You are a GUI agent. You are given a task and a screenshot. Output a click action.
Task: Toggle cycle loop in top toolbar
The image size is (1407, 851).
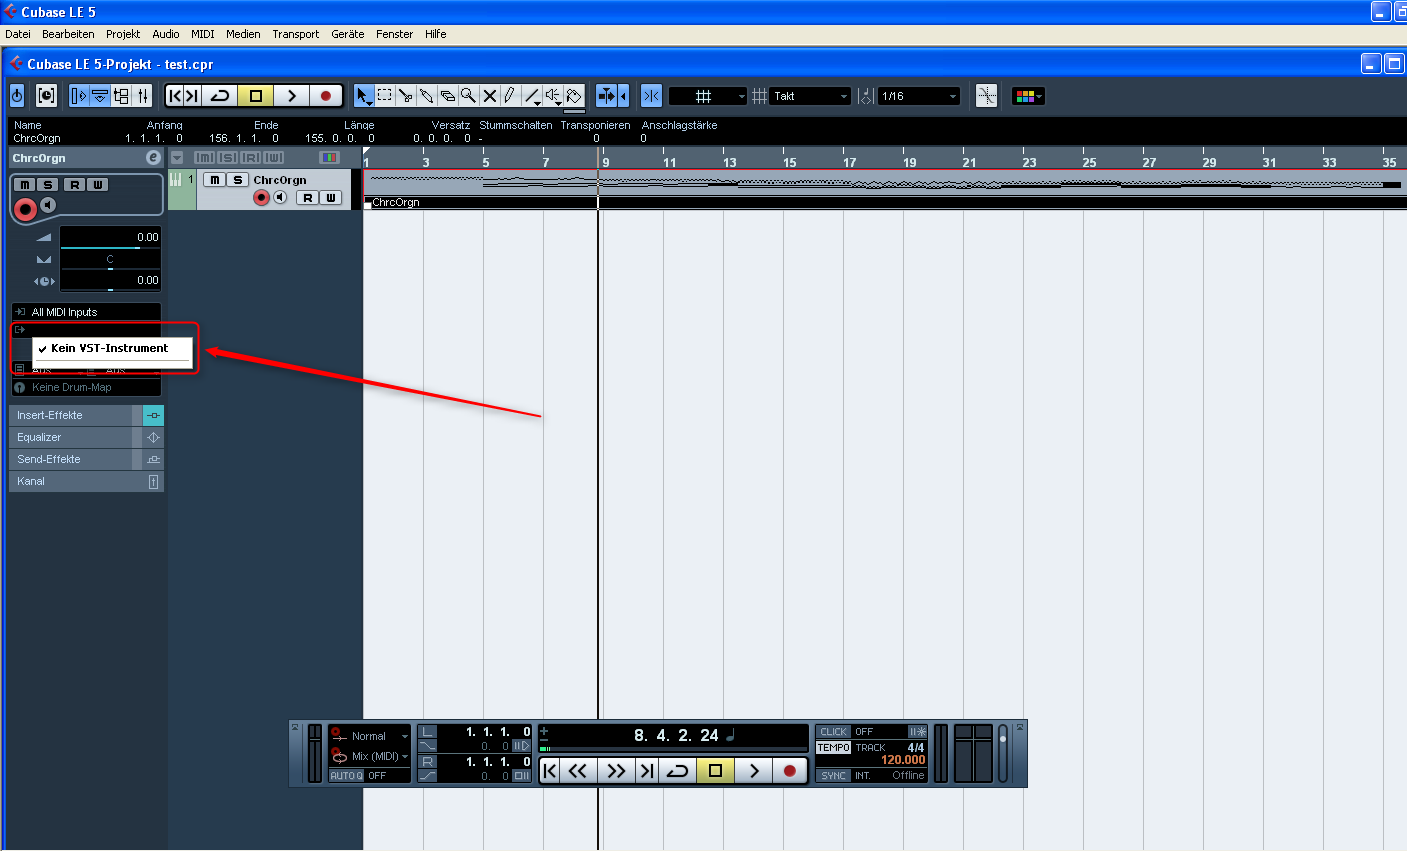[x=220, y=96]
